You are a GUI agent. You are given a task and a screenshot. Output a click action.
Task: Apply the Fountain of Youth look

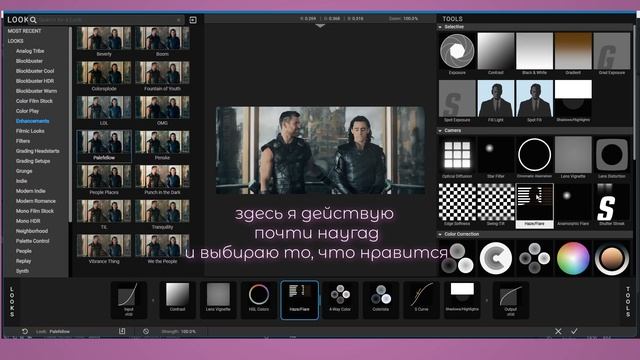pyautogui.click(x=162, y=76)
